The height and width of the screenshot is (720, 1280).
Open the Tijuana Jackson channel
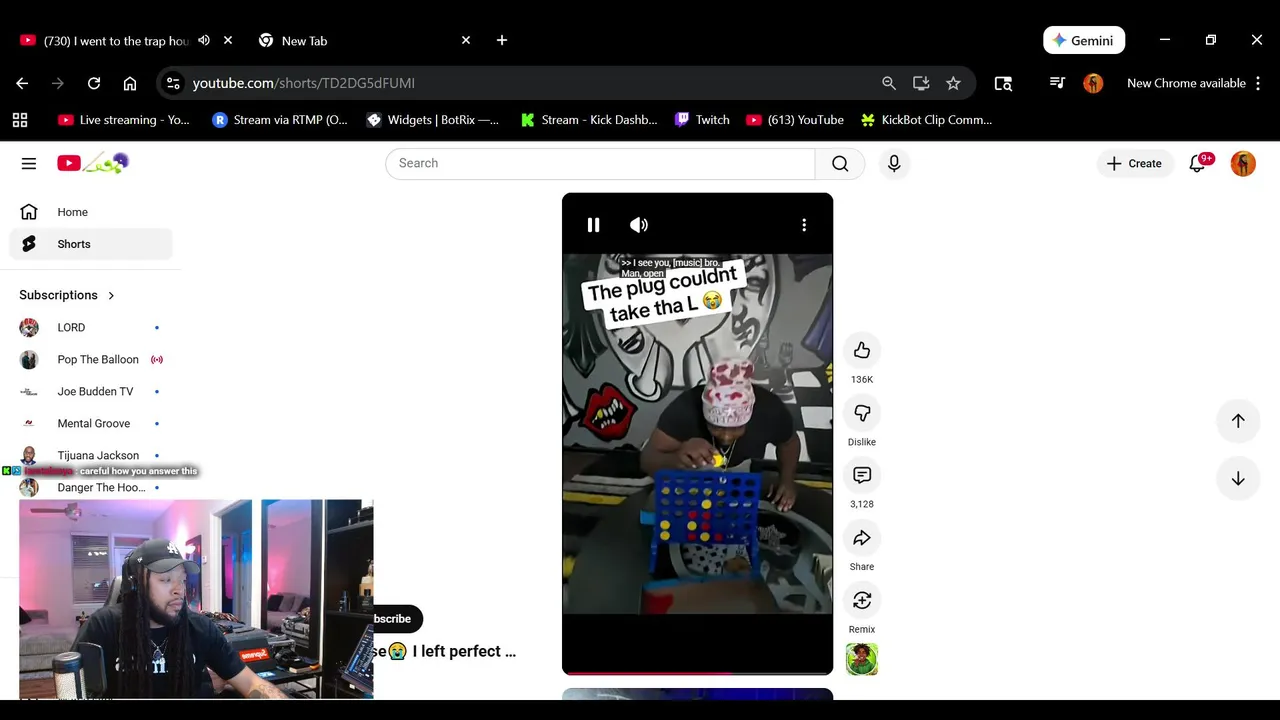91,455
